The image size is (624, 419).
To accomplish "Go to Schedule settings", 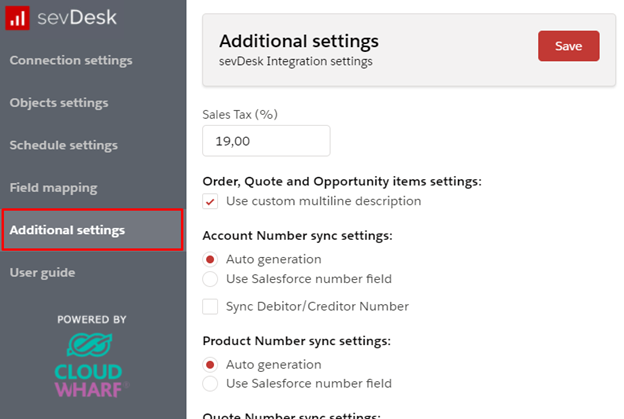I will tap(64, 145).
